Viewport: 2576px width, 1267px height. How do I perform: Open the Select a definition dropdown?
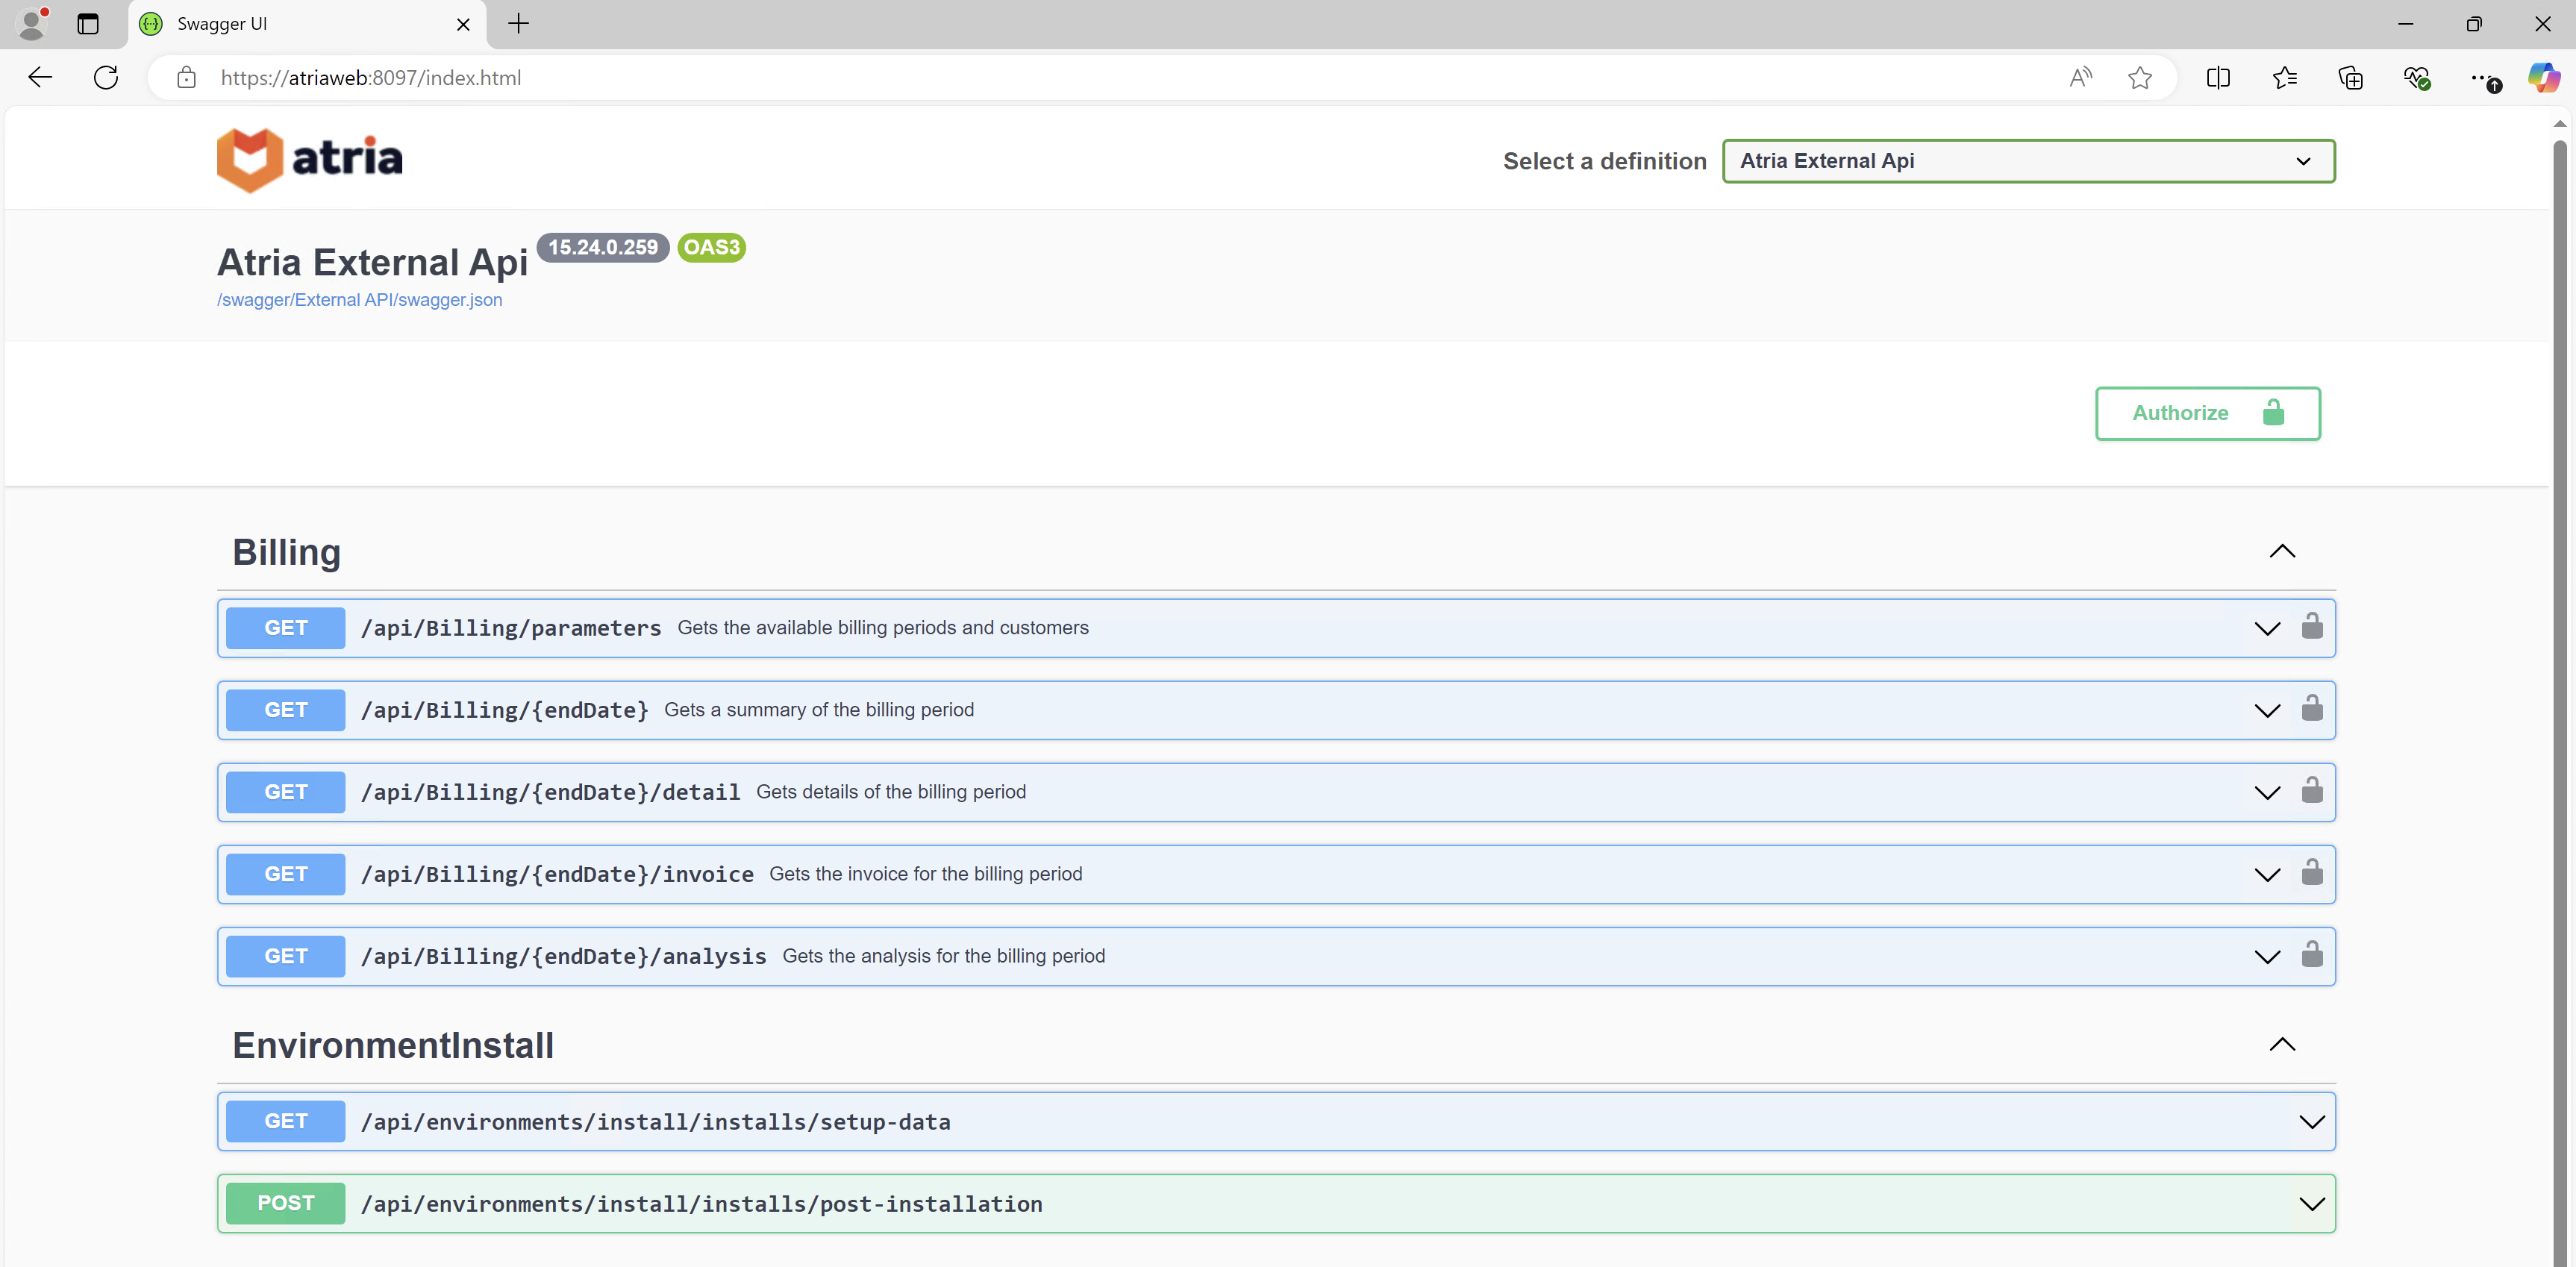[2028, 160]
